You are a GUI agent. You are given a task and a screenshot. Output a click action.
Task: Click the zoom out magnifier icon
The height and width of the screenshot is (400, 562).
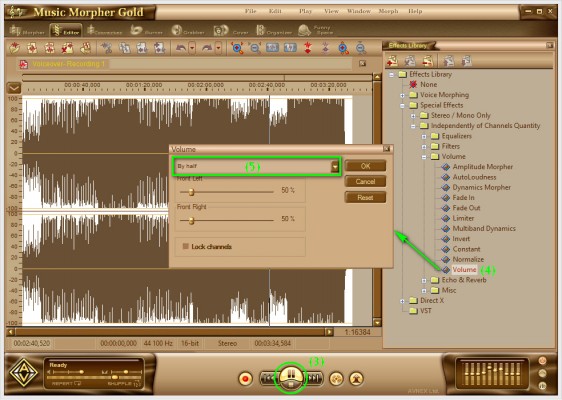(254, 48)
